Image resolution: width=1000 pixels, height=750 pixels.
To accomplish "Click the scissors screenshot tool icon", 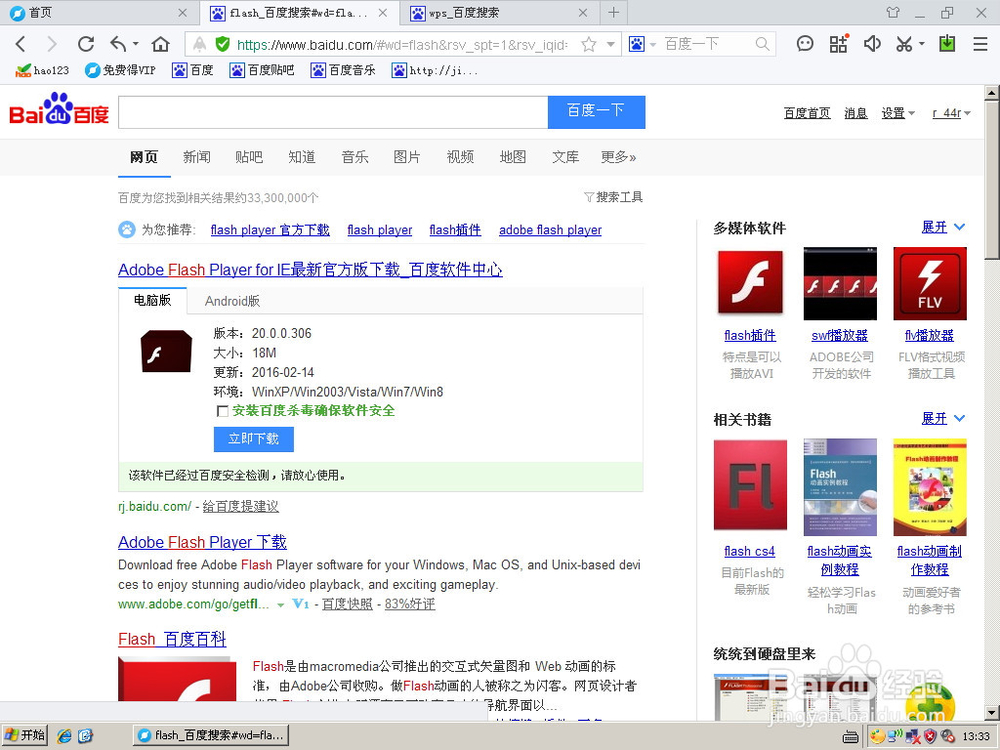I will (904, 44).
